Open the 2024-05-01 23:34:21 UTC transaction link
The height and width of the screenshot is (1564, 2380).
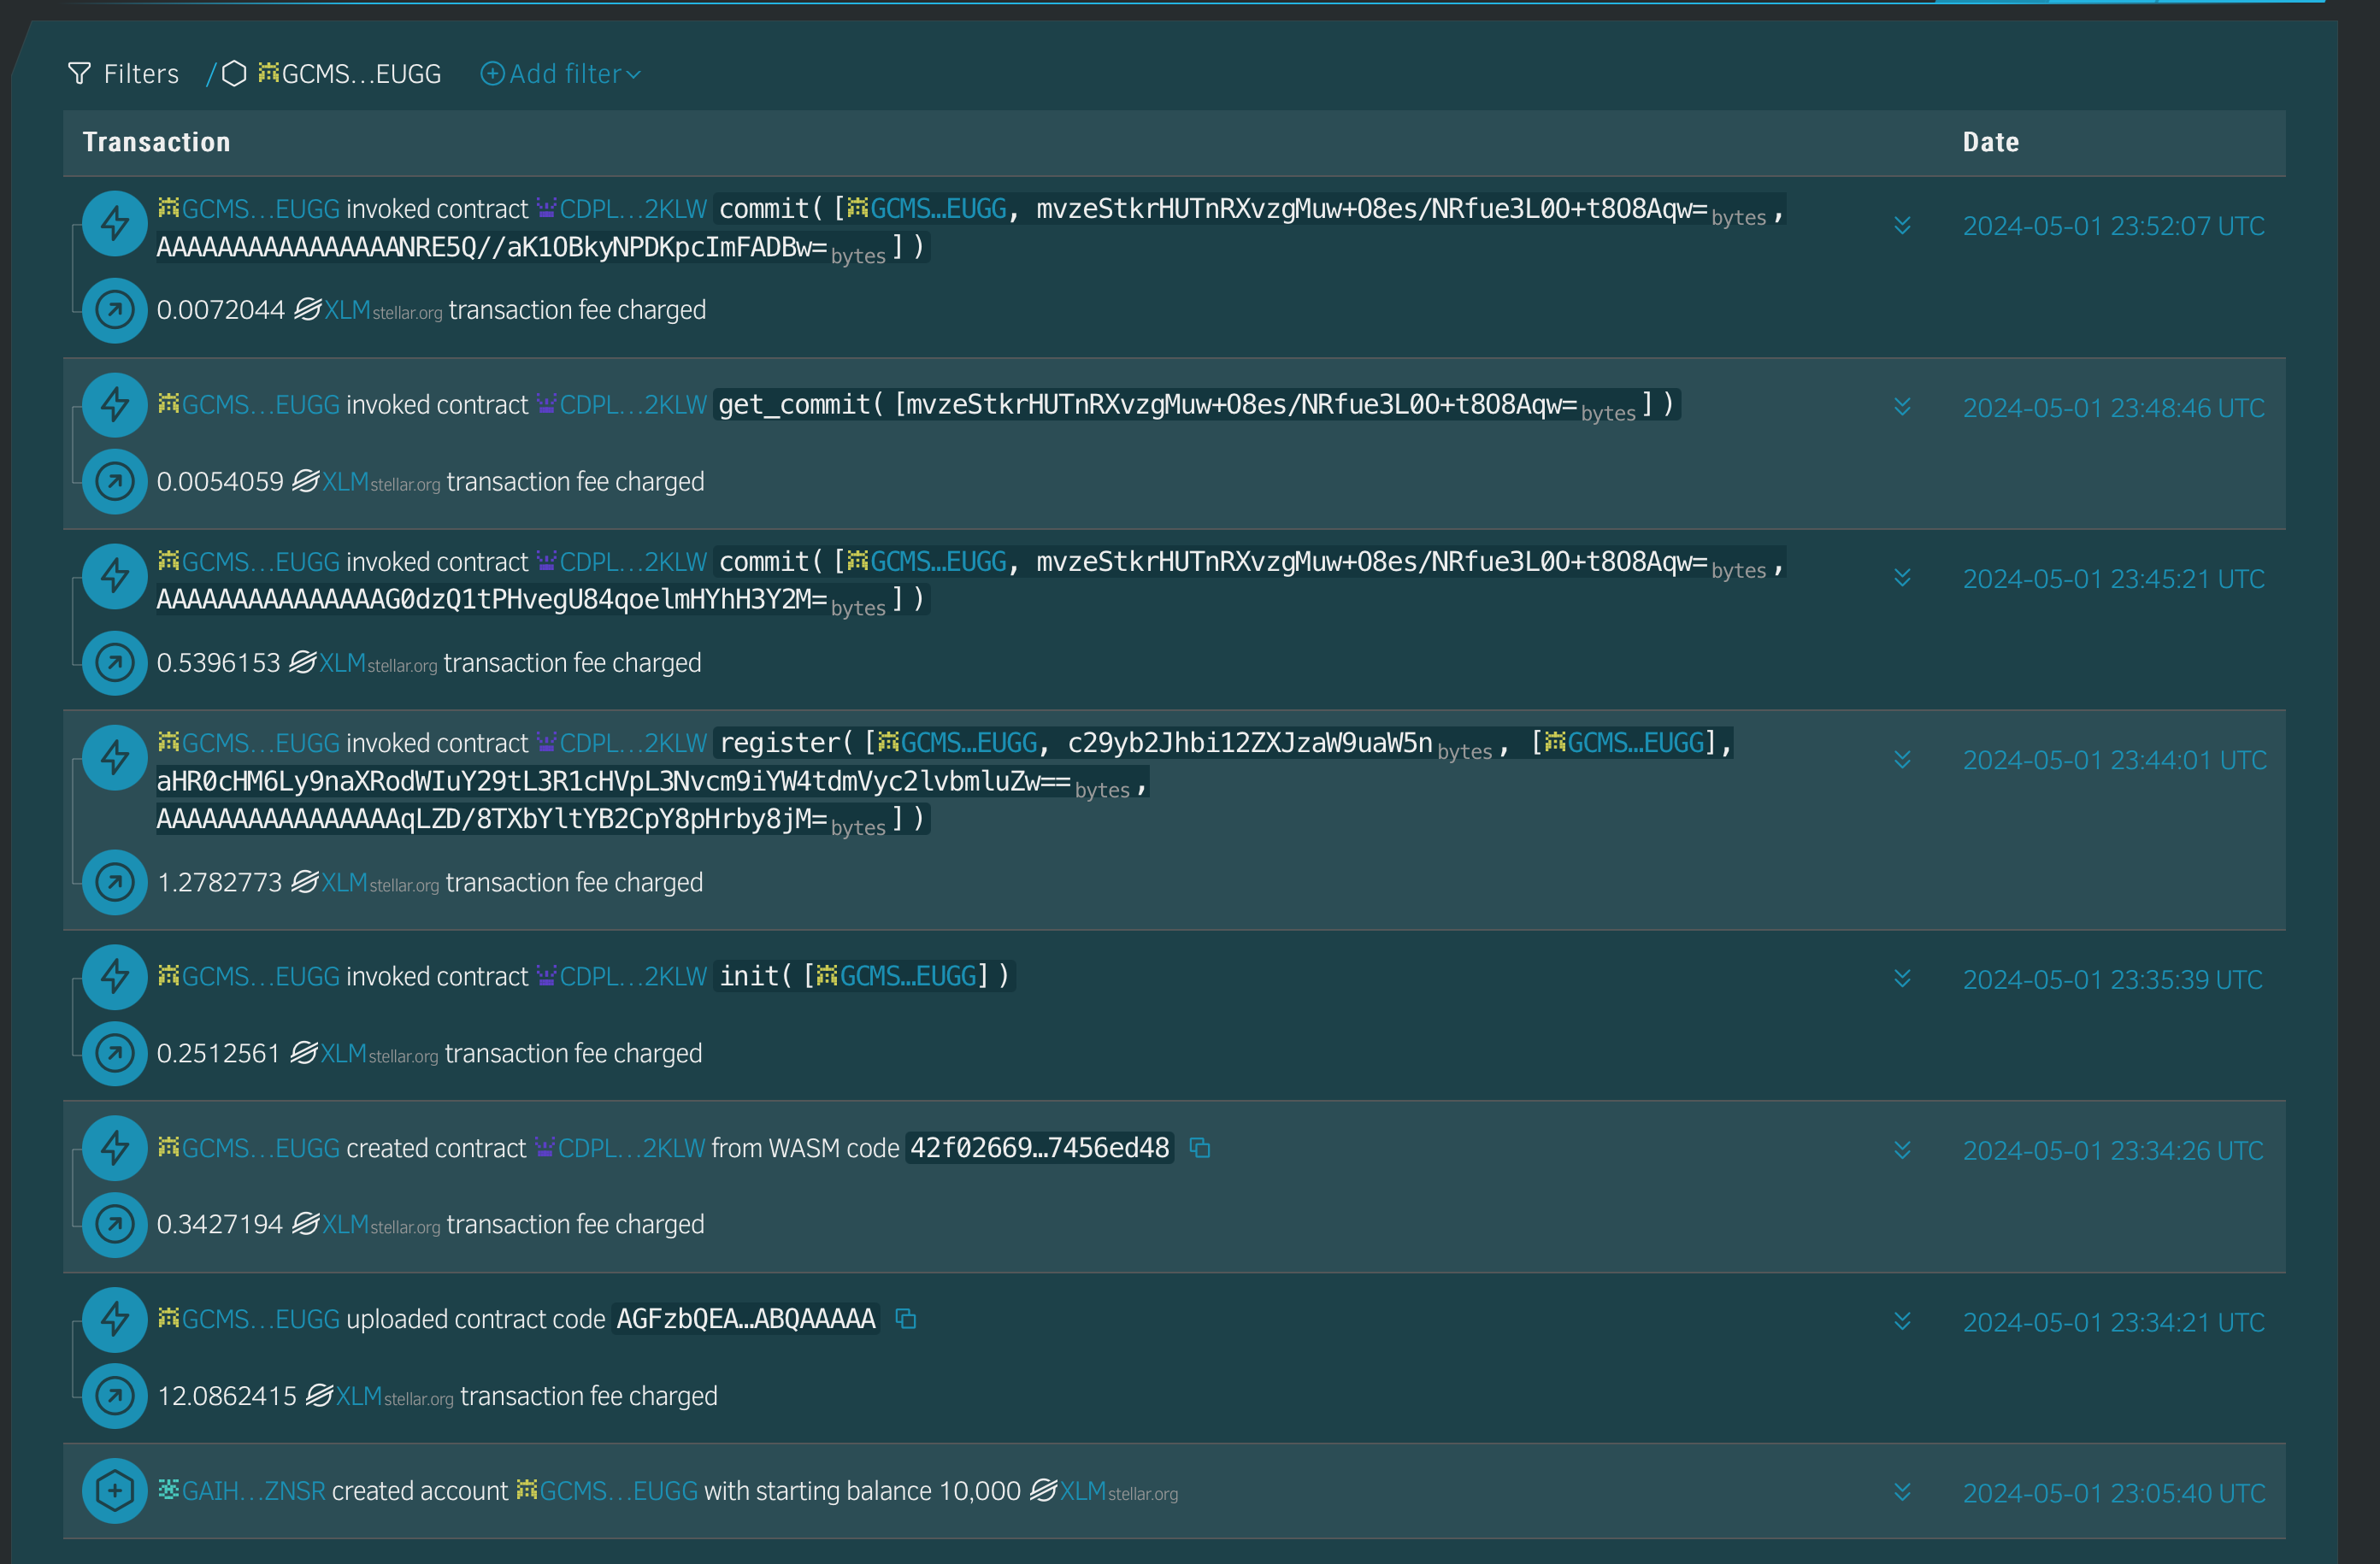click(2113, 1322)
